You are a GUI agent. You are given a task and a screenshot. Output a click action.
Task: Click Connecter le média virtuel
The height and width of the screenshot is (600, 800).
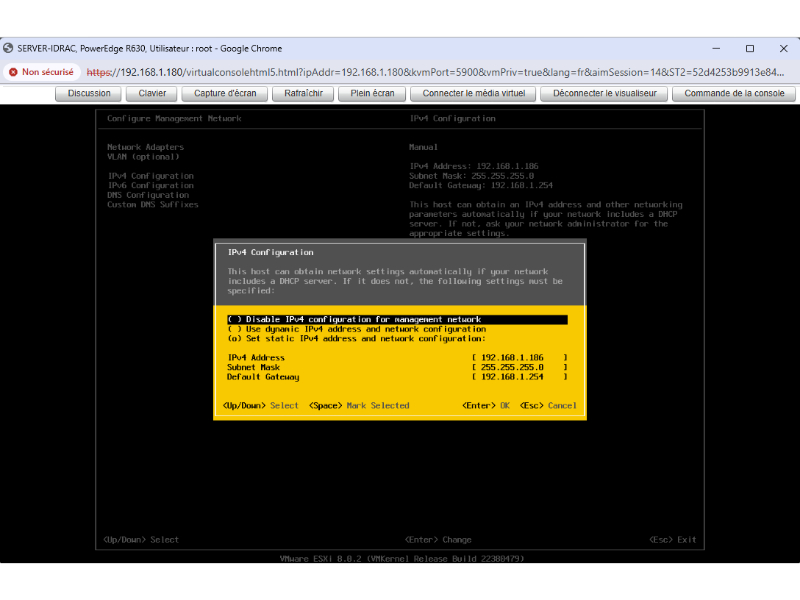(x=473, y=93)
